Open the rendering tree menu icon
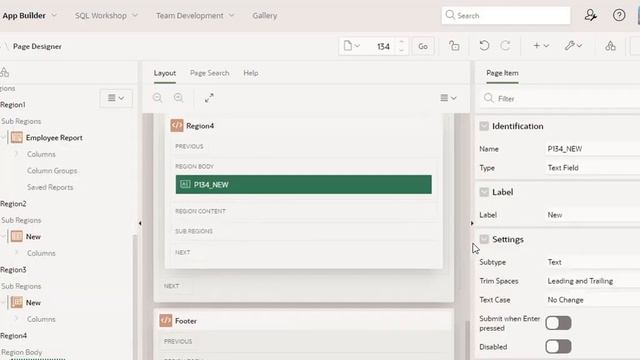Screen dimensions: 640x360 pos(116,98)
